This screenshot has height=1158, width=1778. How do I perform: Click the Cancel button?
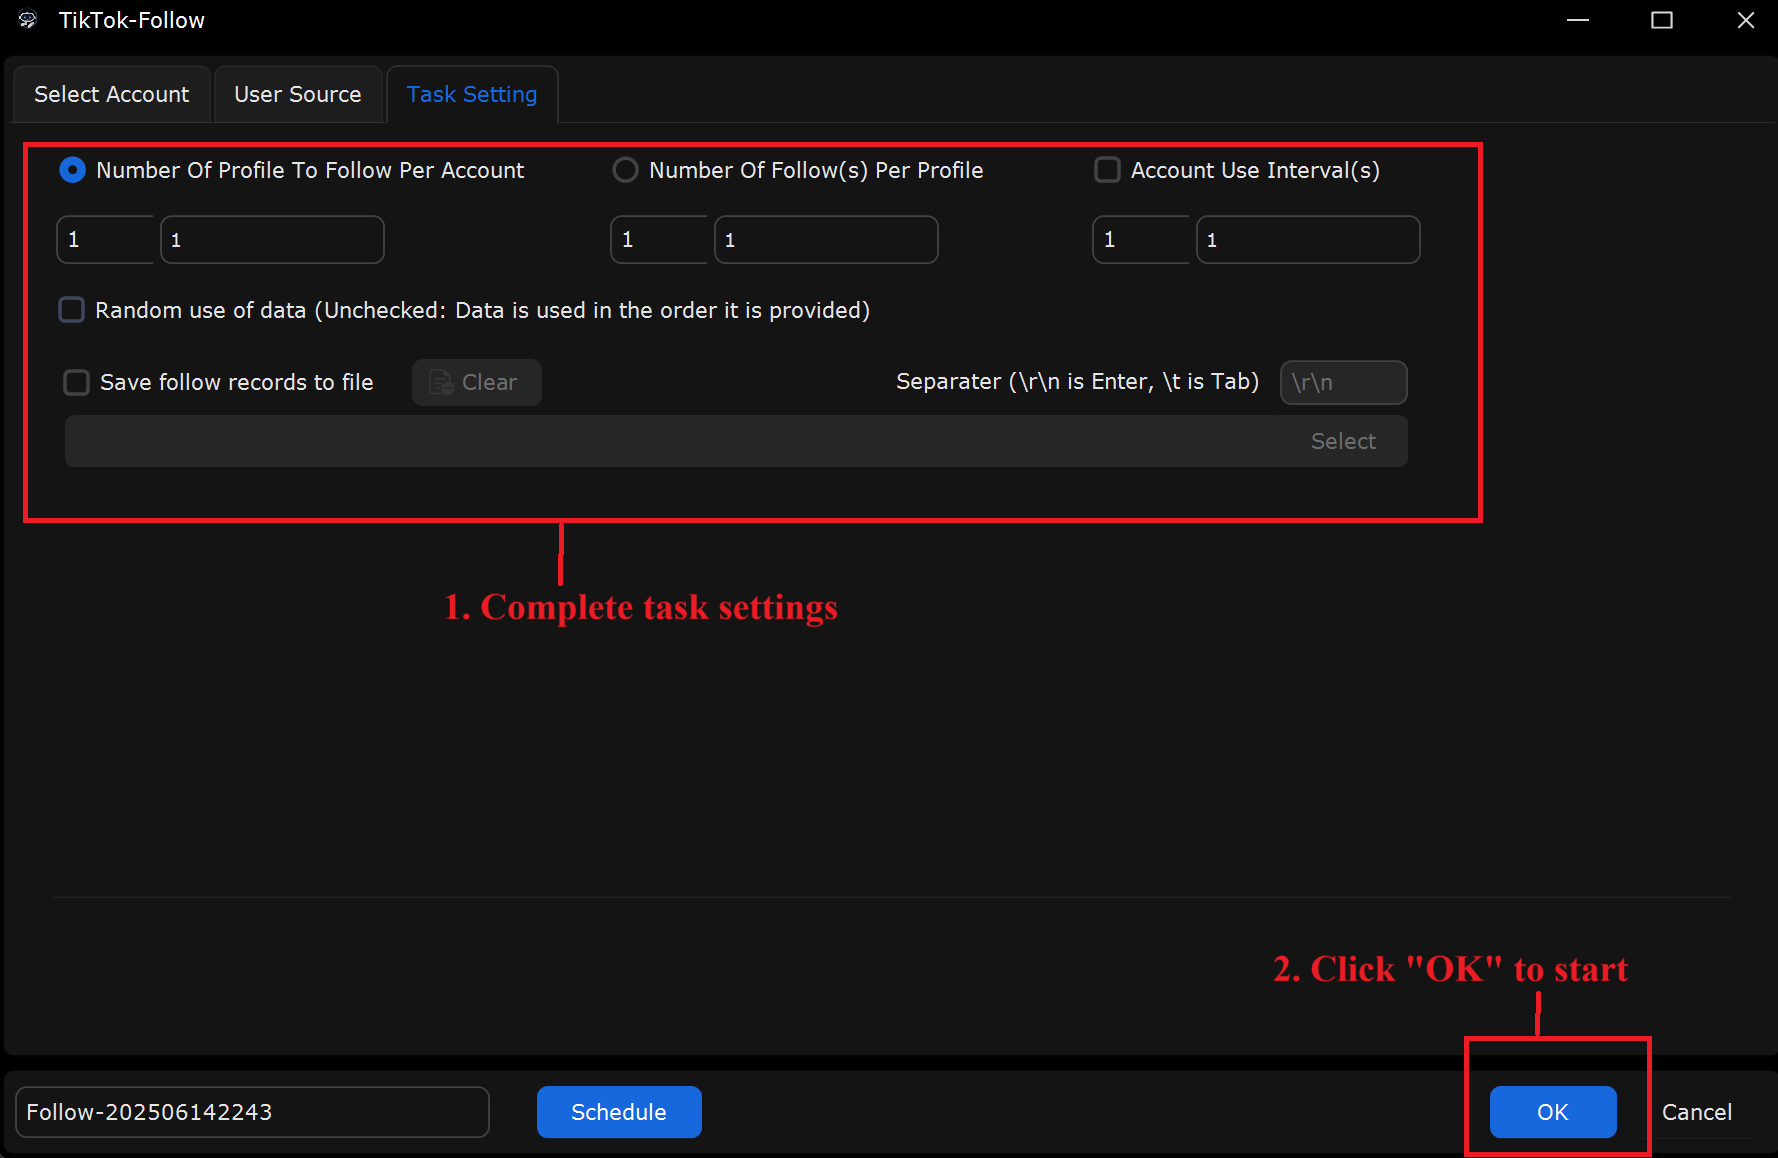click(x=1697, y=1112)
